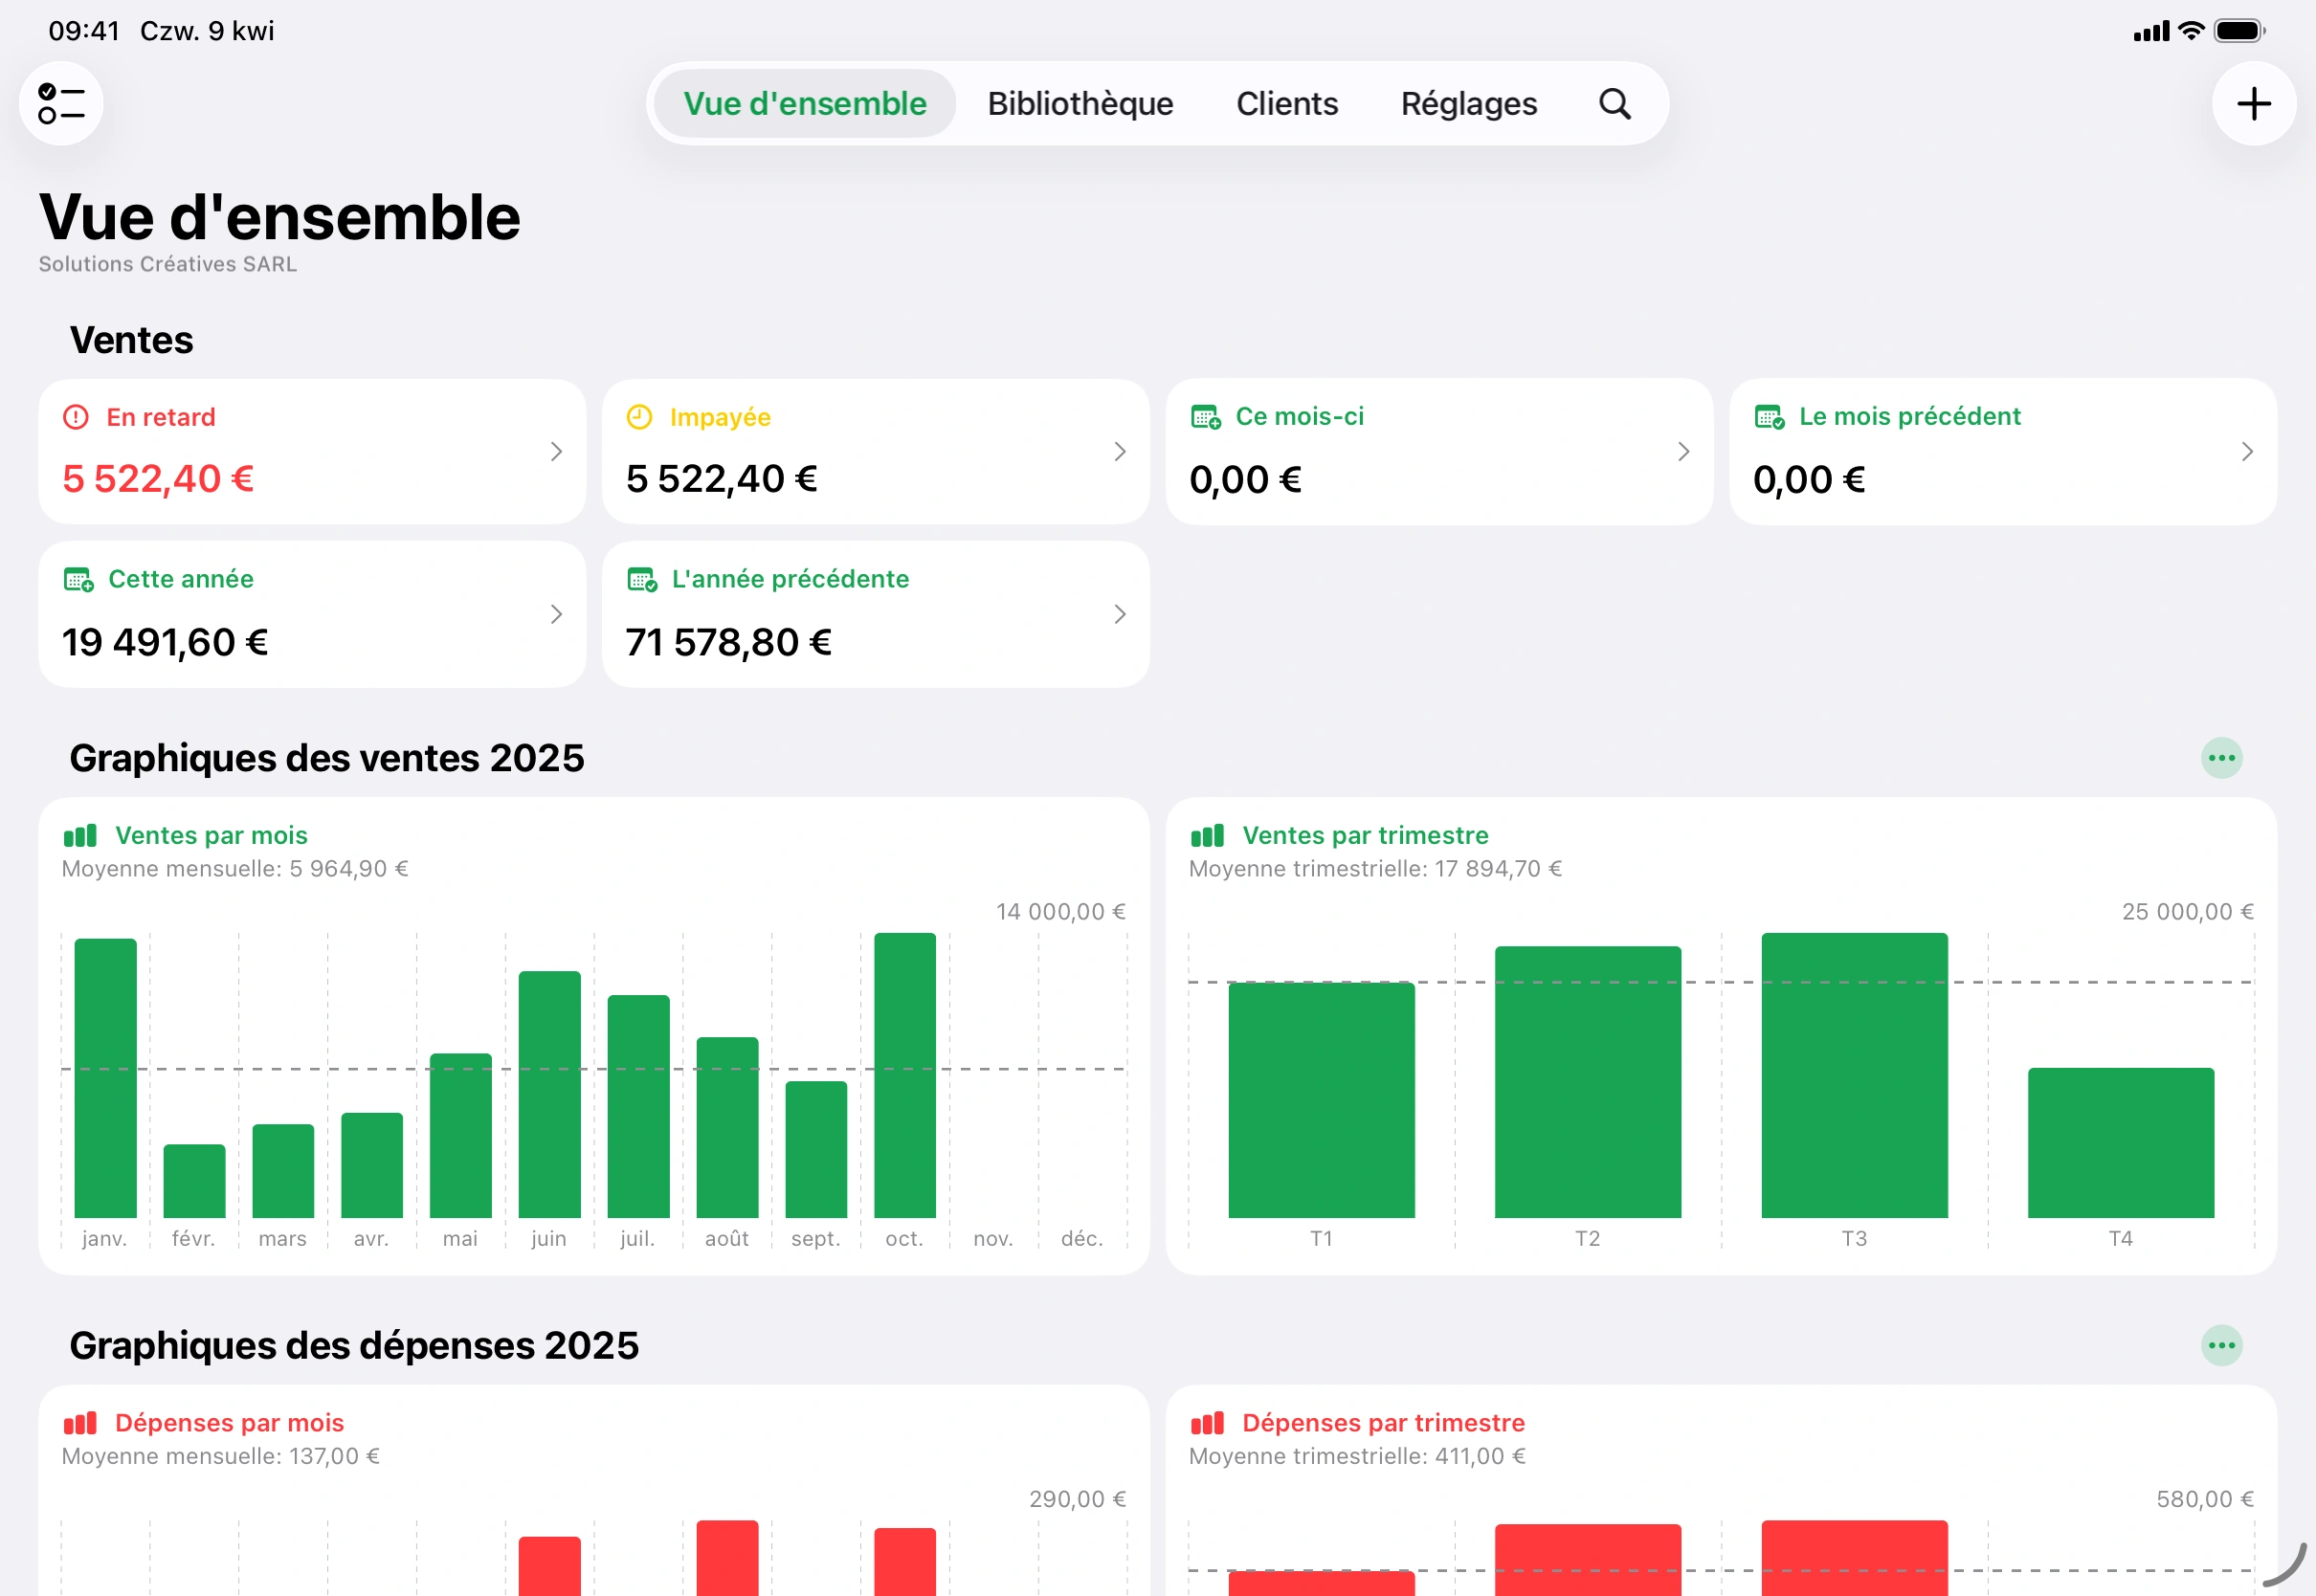Expand the En retard card chevron
Image resolution: width=2316 pixels, height=1596 pixels.
(556, 451)
